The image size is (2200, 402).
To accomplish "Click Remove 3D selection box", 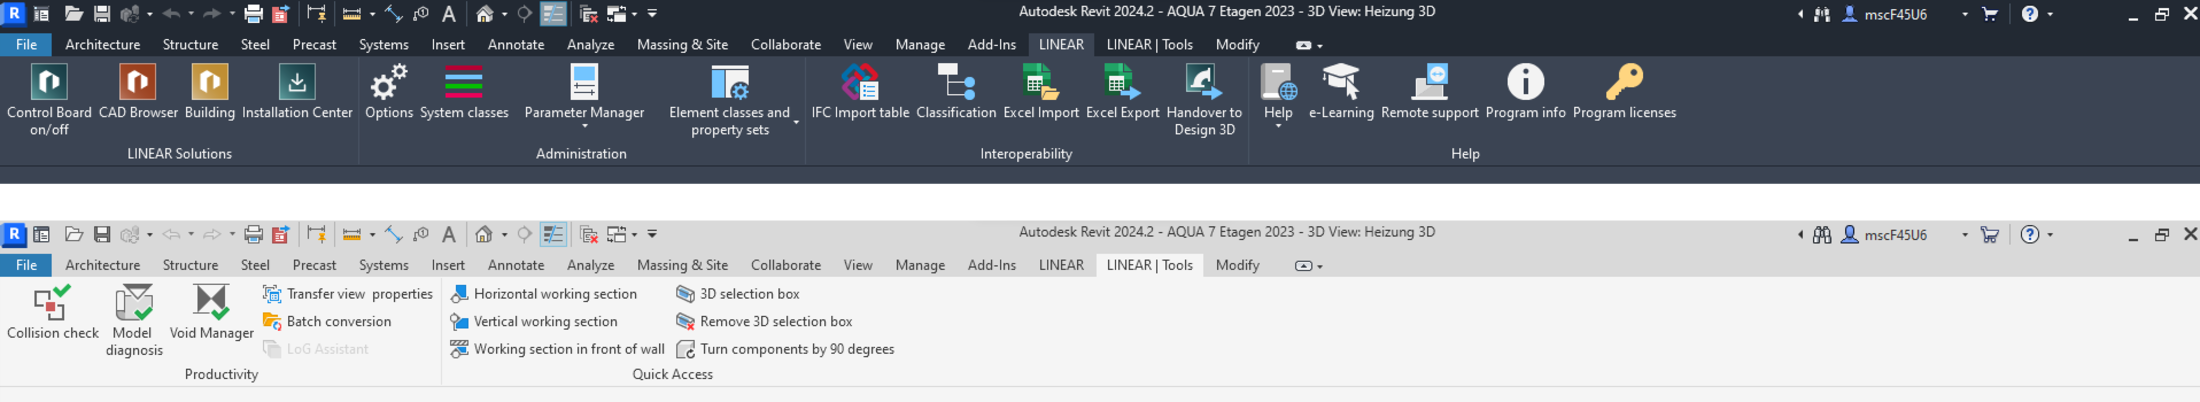I will point(764,321).
